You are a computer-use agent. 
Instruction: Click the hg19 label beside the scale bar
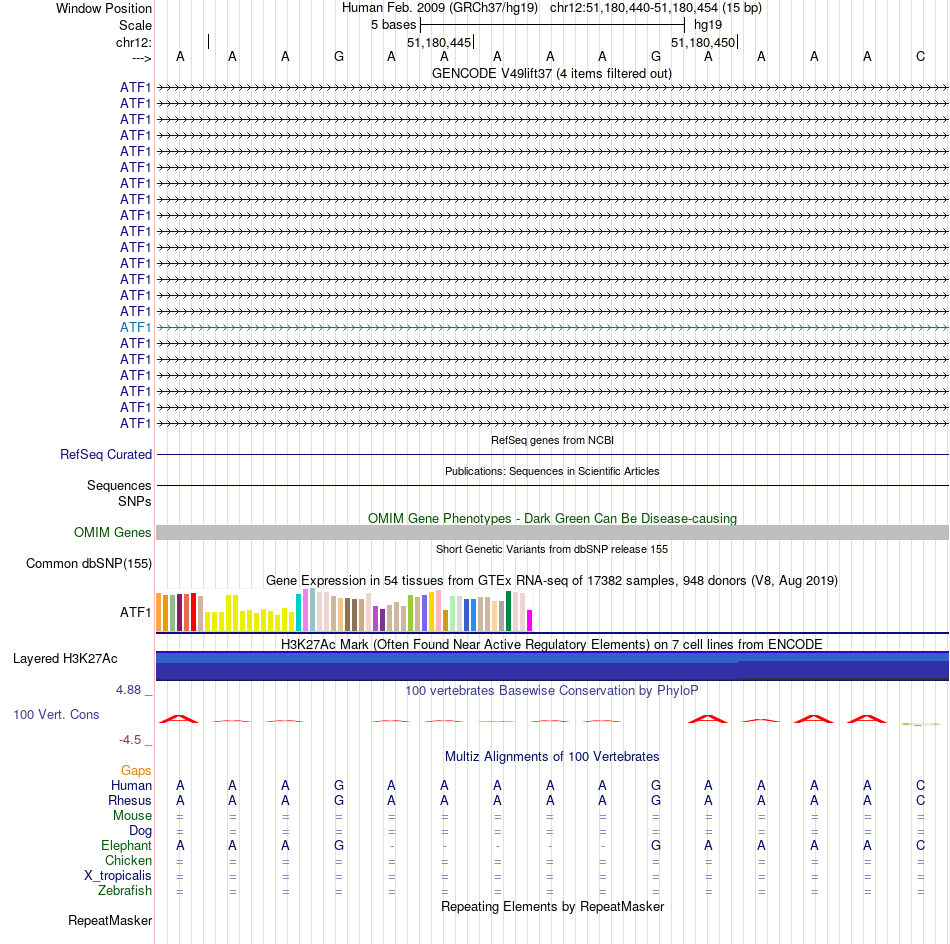[708, 25]
